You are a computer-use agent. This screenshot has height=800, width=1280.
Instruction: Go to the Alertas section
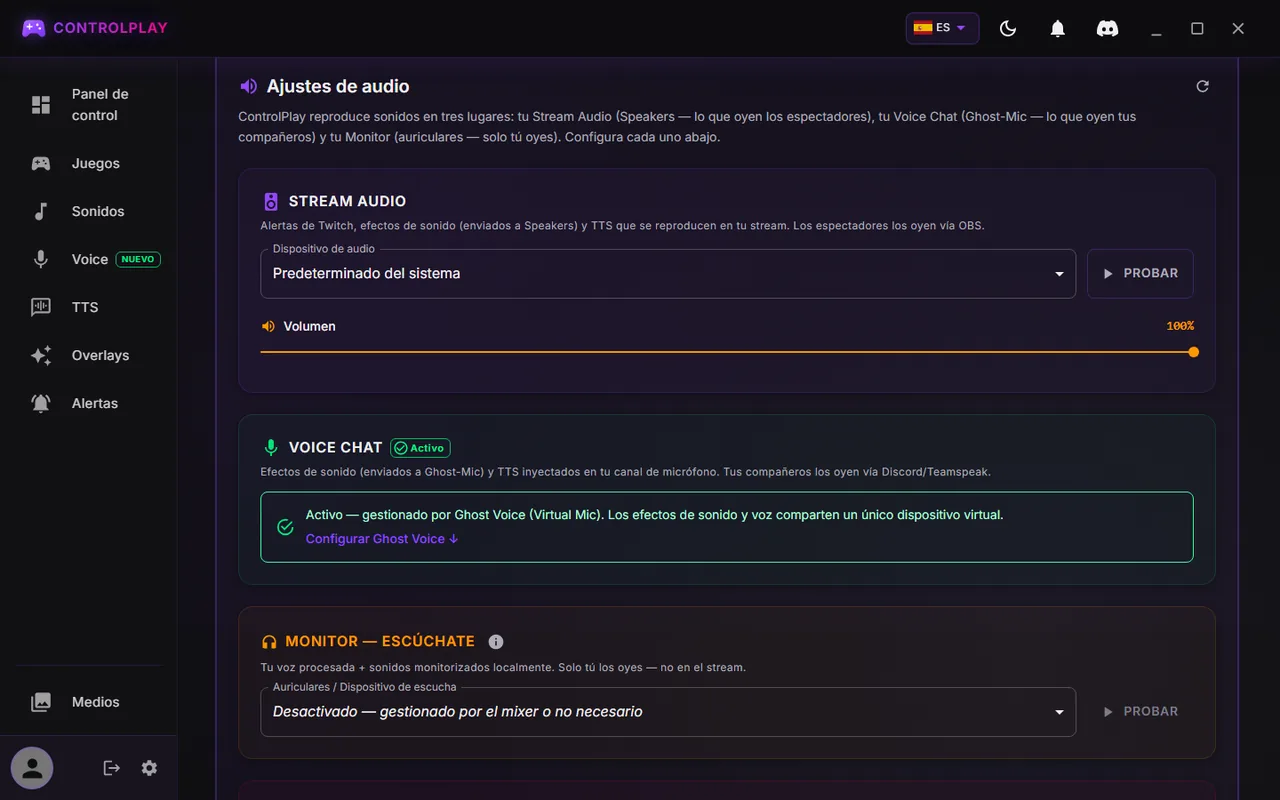[88, 403]
